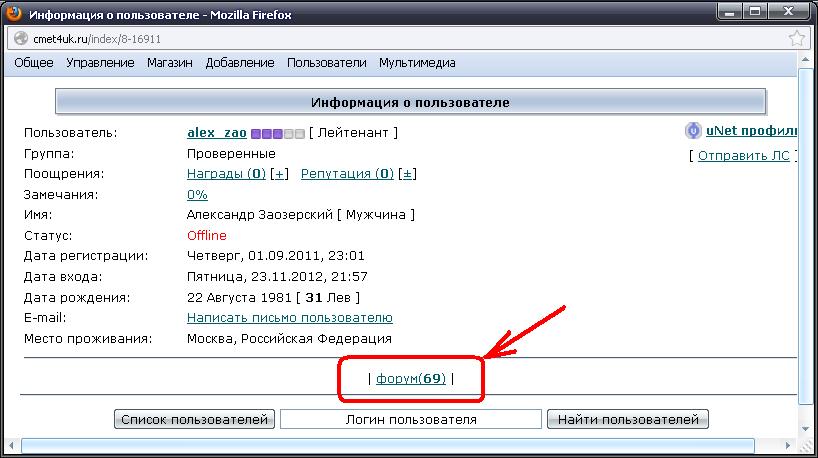Image resolution: width=818 pixels, height=458 pixels.
Task: Maximize the Firefox window
Action: click(754, 11)
